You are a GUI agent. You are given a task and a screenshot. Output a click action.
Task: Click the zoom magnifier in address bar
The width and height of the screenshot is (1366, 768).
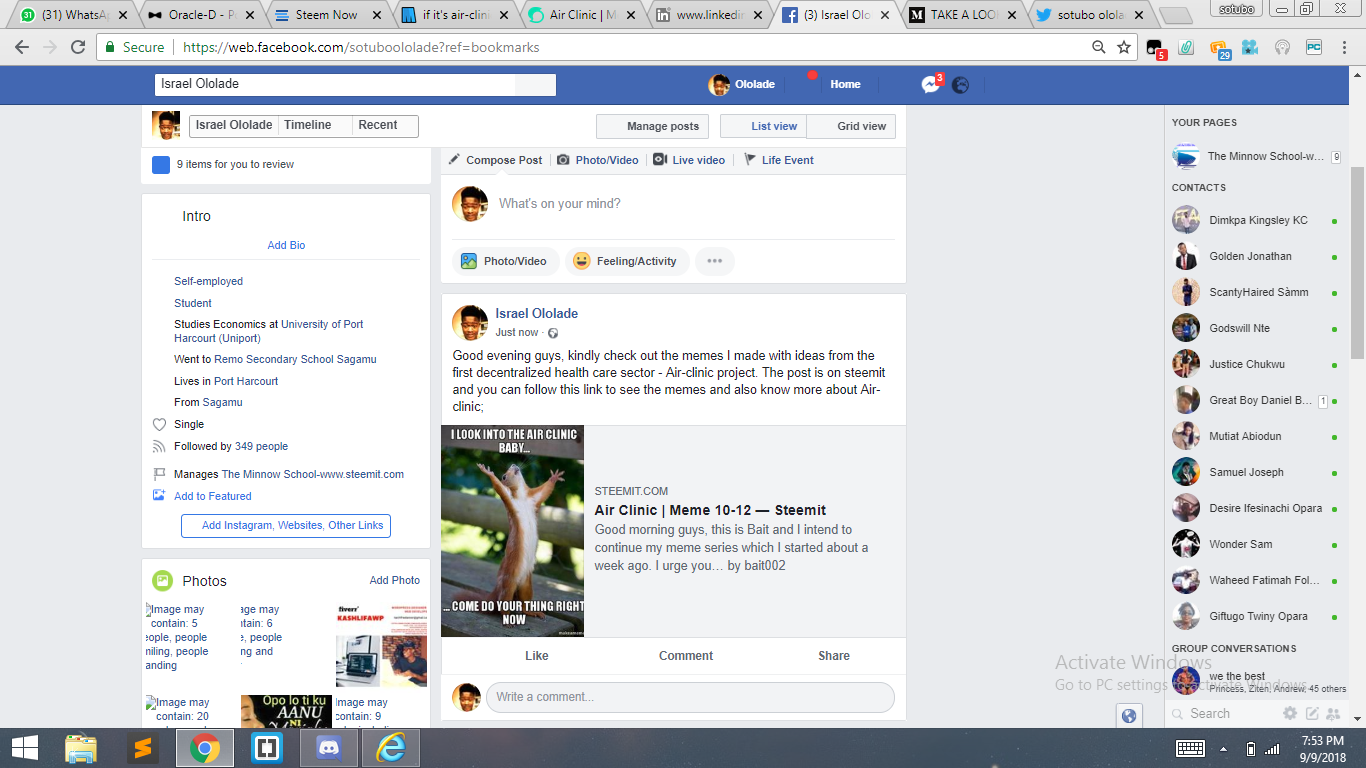[x=1099, y=47]
